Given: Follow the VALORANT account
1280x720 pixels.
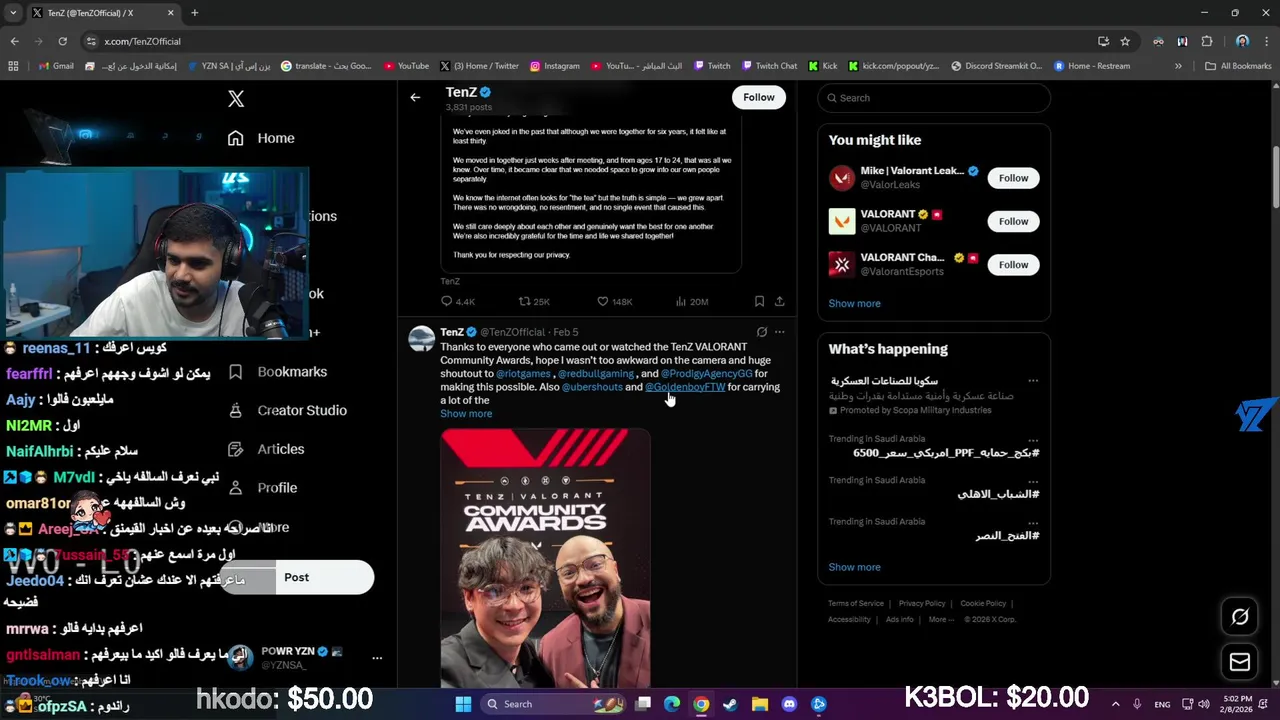Looking at the screenshot, I should tap(1013, 221).
